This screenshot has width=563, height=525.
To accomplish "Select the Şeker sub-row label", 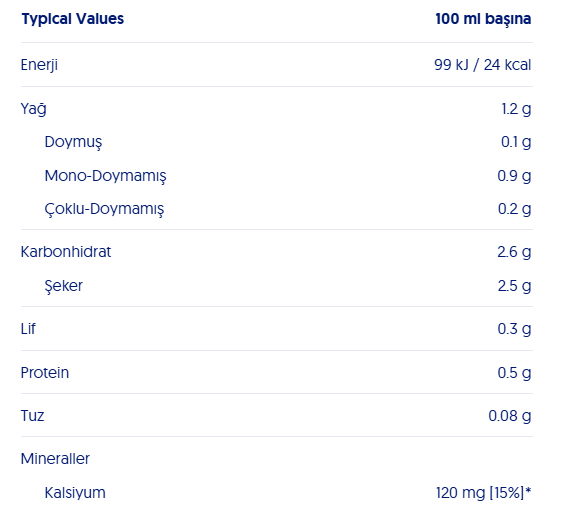I will pos(64,286).
